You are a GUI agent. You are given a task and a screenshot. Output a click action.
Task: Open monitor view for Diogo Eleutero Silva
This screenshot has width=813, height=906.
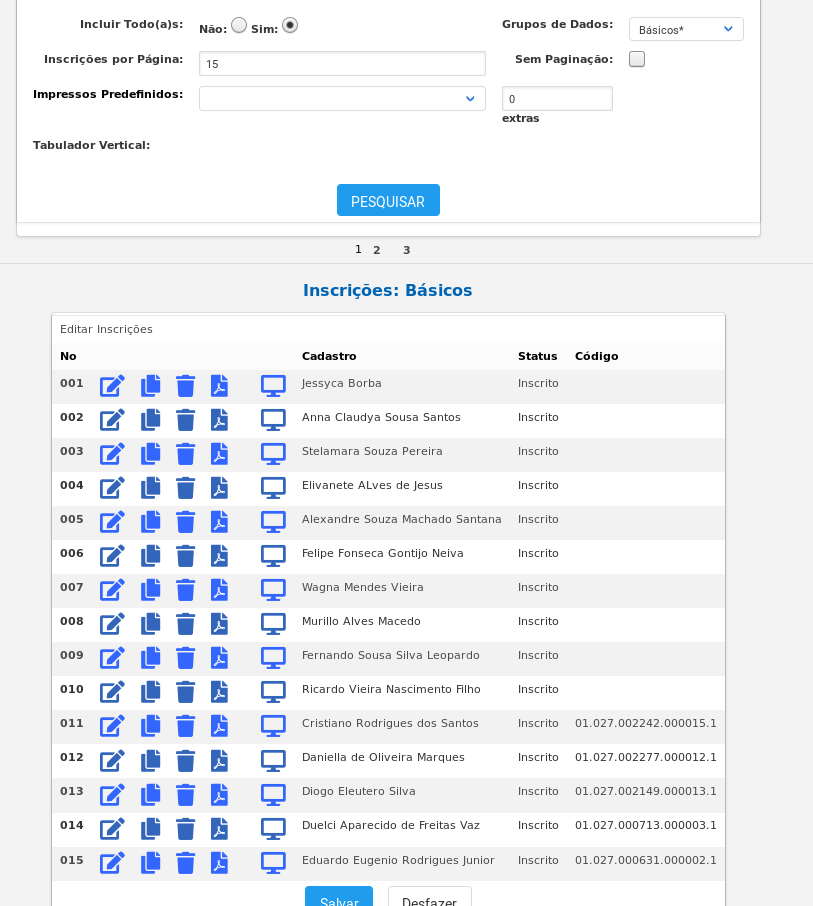click(273, 794)
